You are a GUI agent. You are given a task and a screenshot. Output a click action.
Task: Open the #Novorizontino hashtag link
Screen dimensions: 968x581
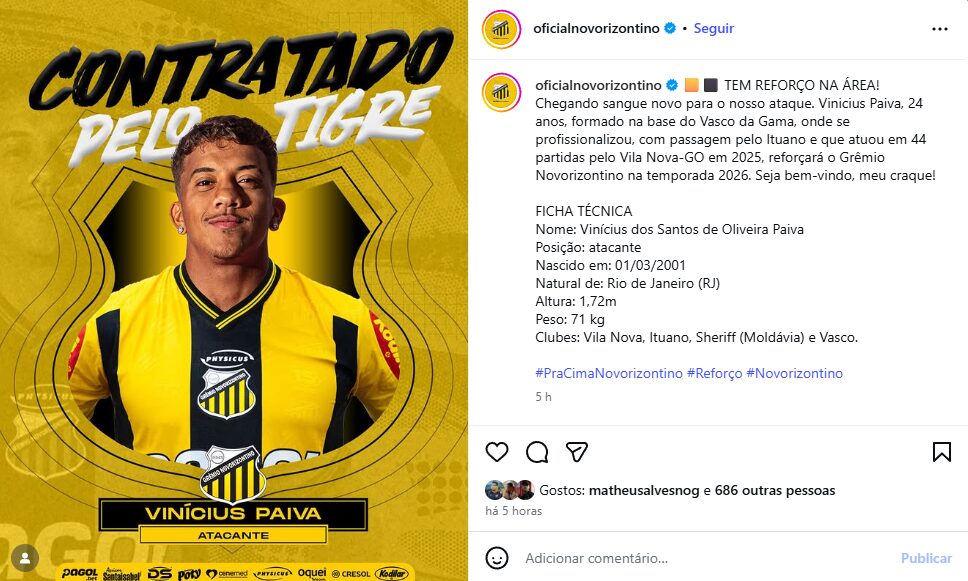(x=795, y=373)
